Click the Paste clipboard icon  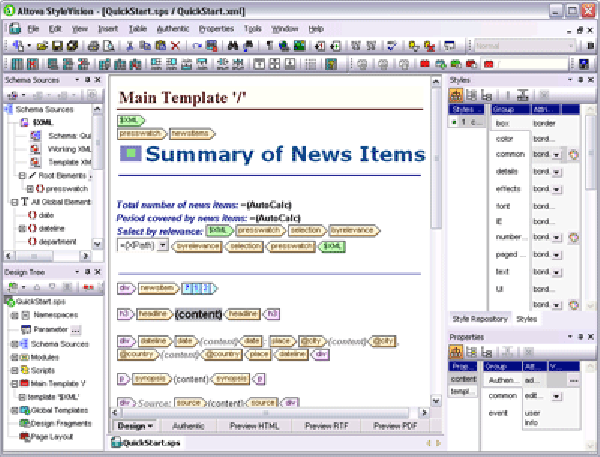(x=161, y=46)
